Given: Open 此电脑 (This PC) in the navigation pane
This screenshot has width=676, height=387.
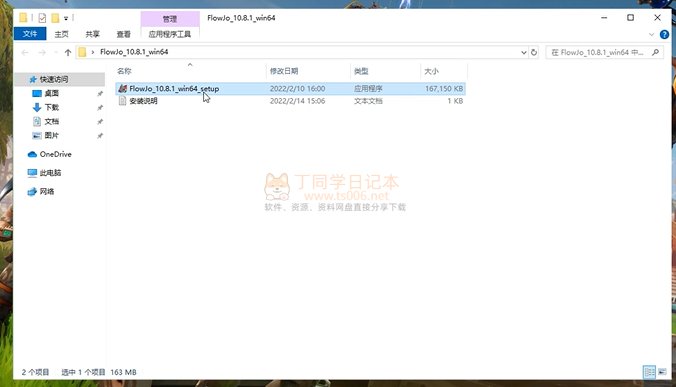Looking at the screenshot, I should [x=50, y=173].
